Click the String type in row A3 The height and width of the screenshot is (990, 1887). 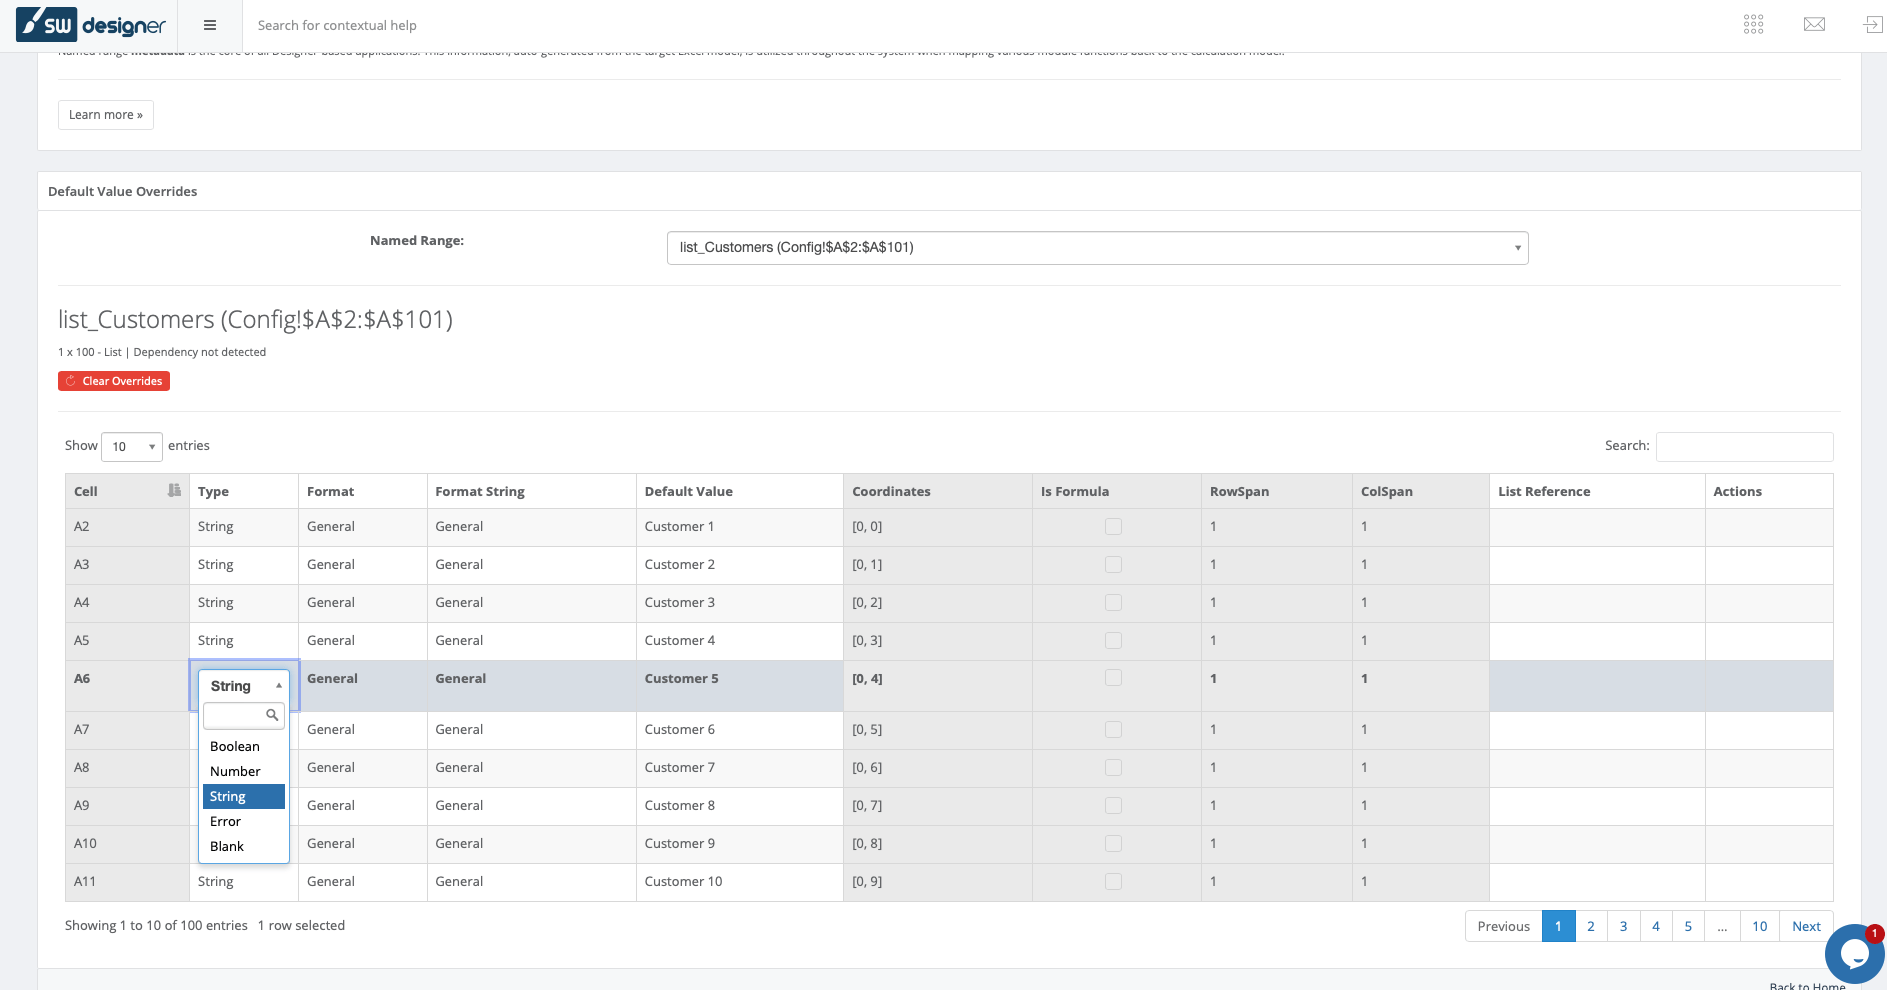tap(215, 565)
